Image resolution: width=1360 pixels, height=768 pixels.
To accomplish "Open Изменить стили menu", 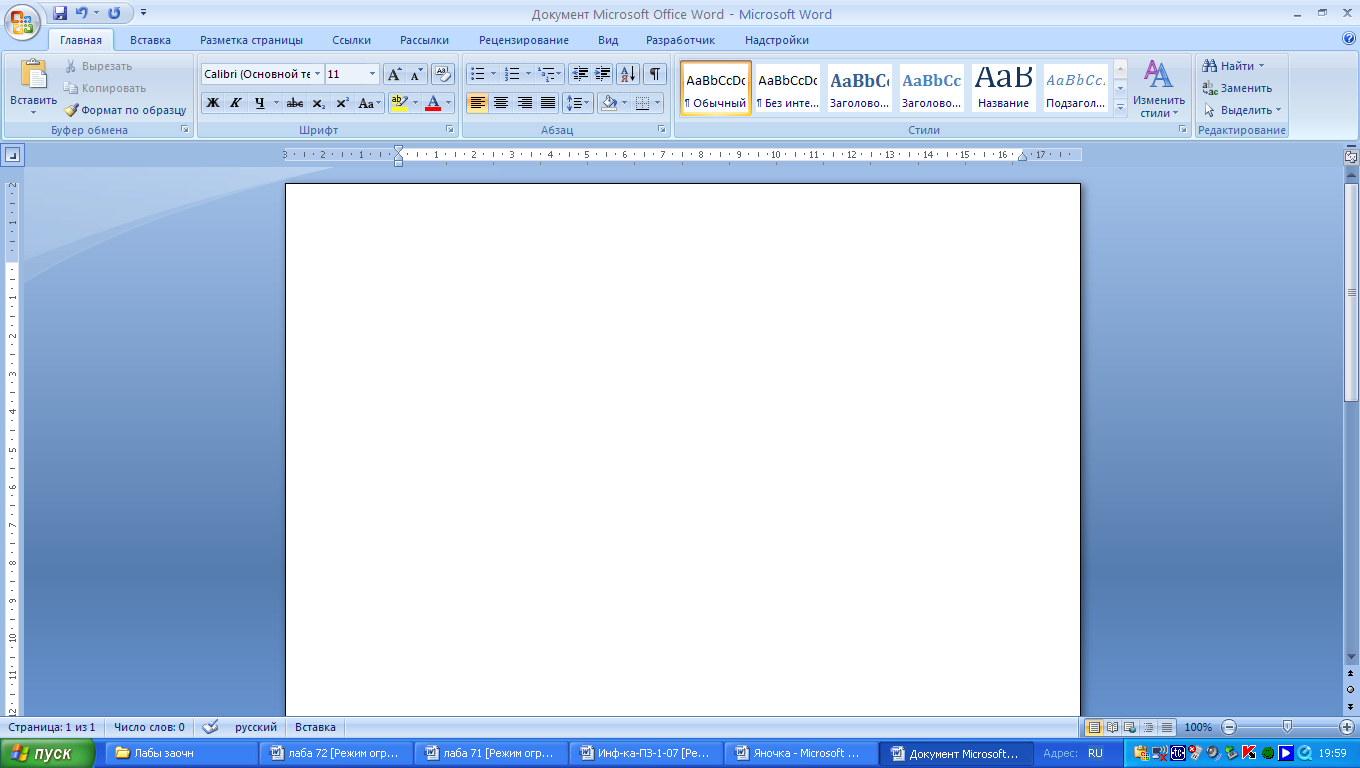I will pos(1159,88).
